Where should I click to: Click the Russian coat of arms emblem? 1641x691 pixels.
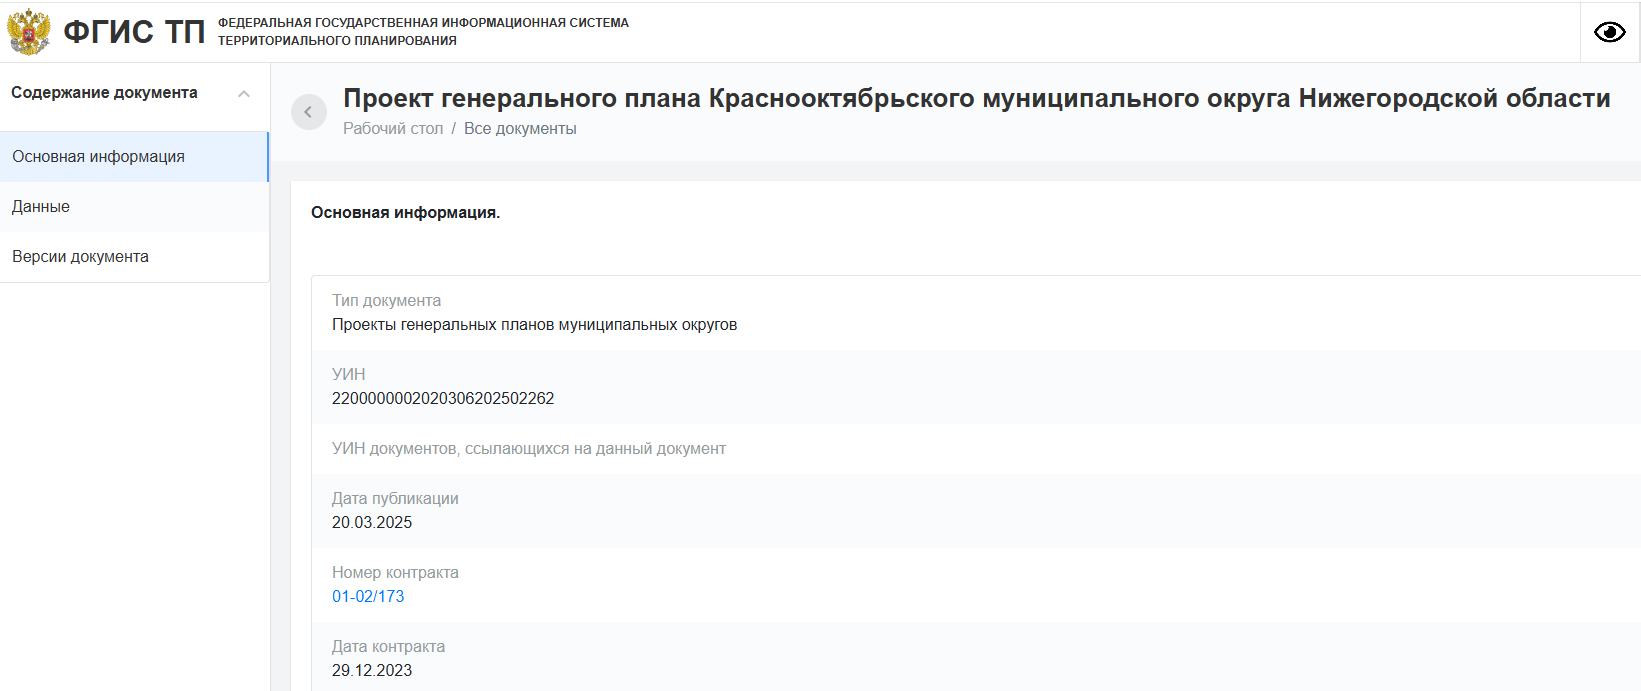[28, 32]
